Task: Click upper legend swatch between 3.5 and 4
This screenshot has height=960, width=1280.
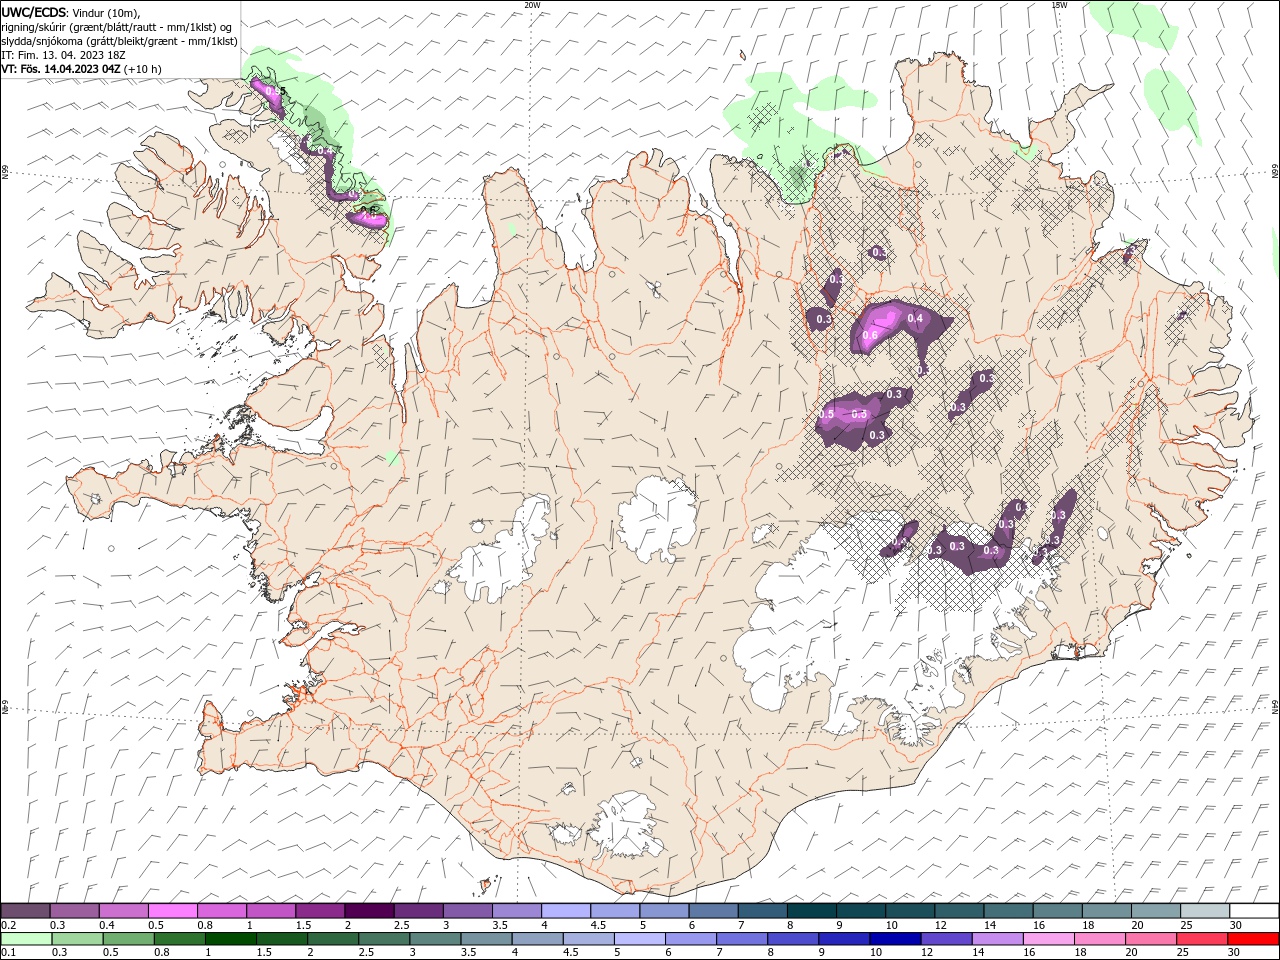Action: pyautogui.click(x=516, y=911)
